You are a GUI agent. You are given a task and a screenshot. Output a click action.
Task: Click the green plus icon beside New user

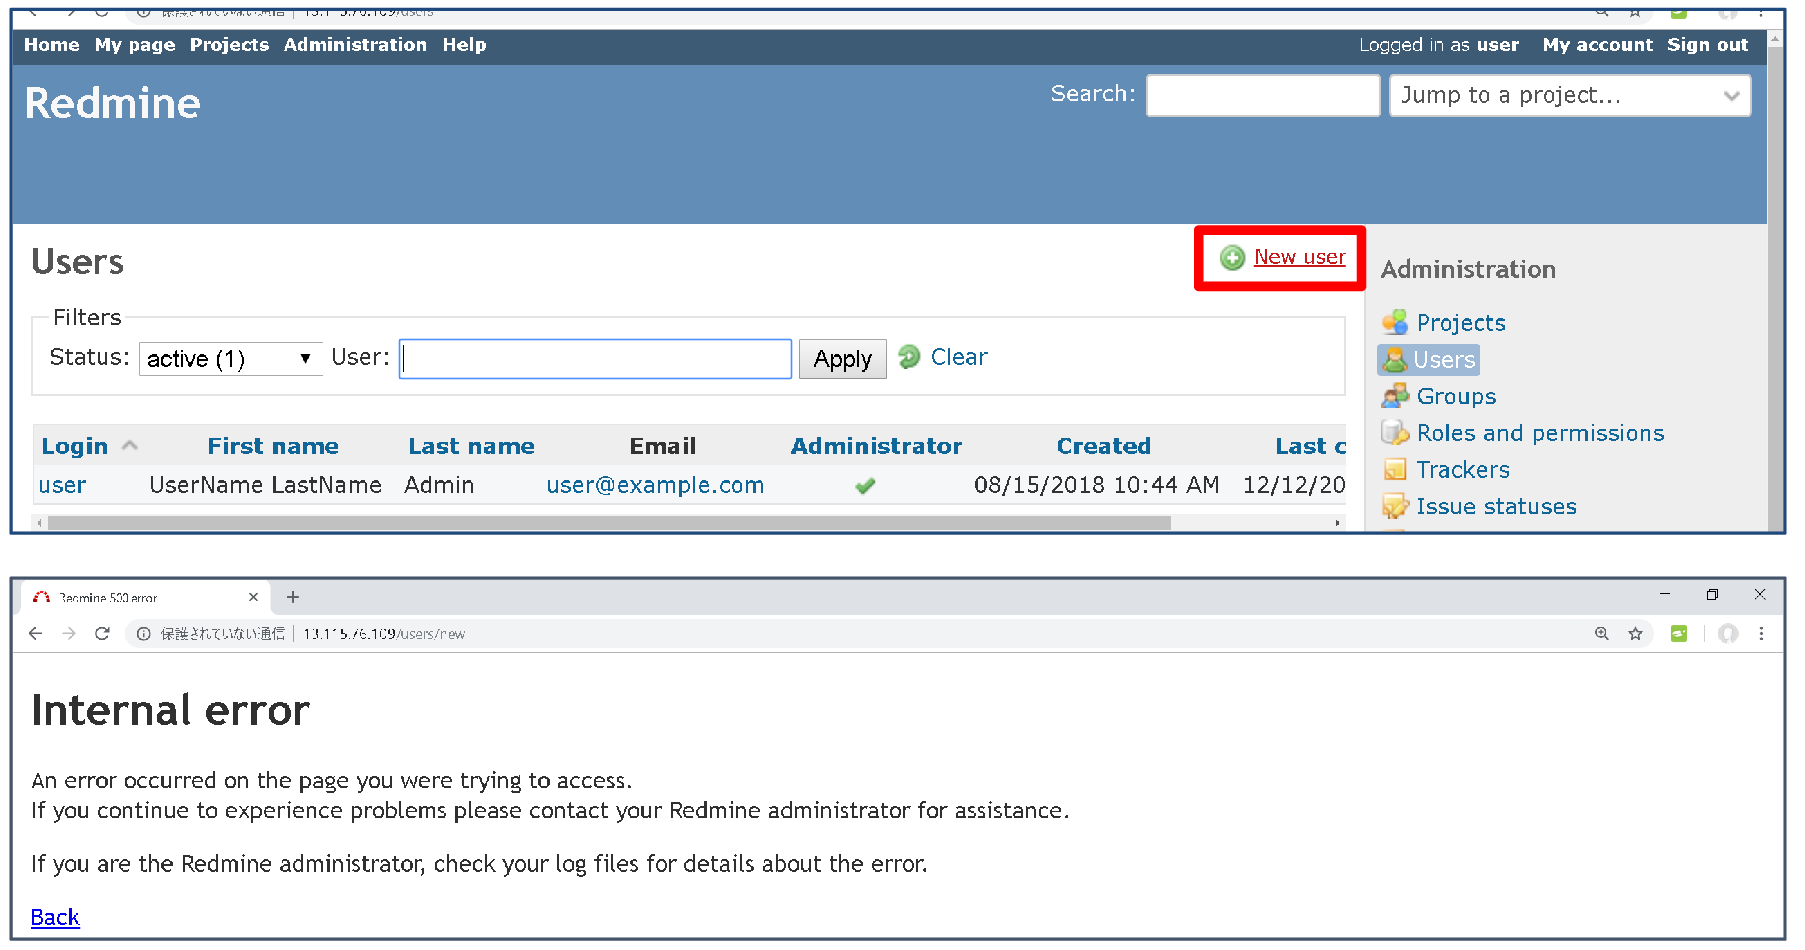[x=1231, y=257]
